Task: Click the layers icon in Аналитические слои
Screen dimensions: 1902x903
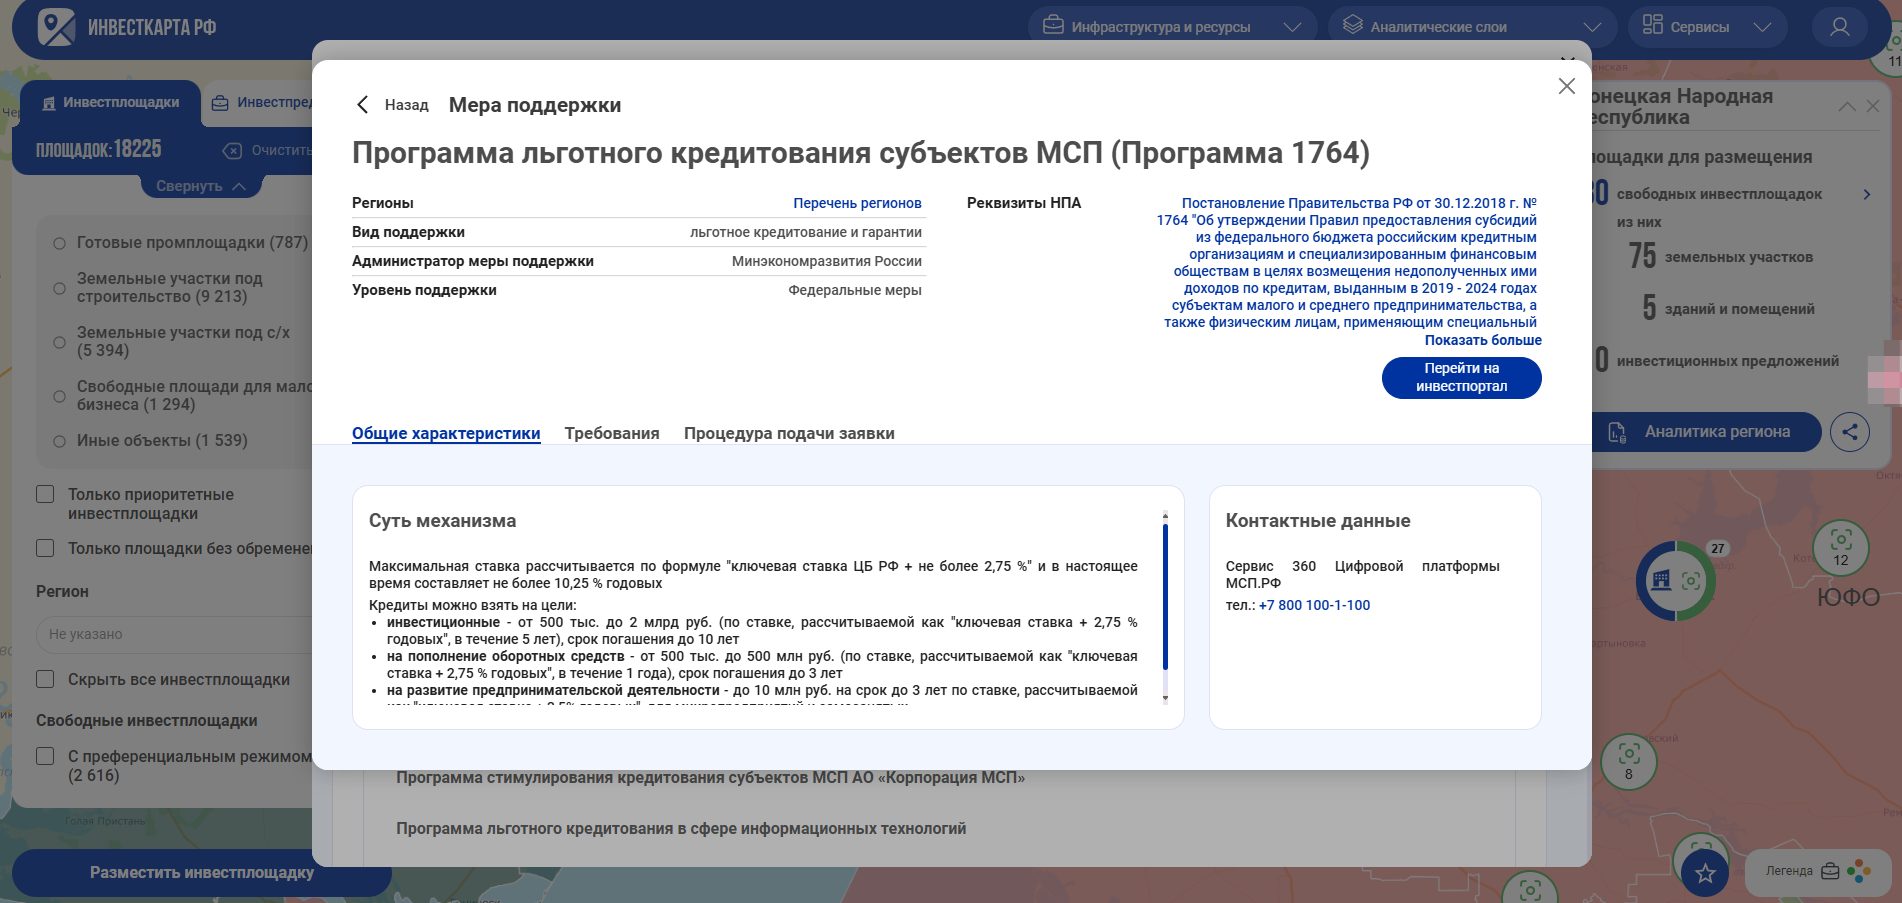Action: tap(1352, 25)
